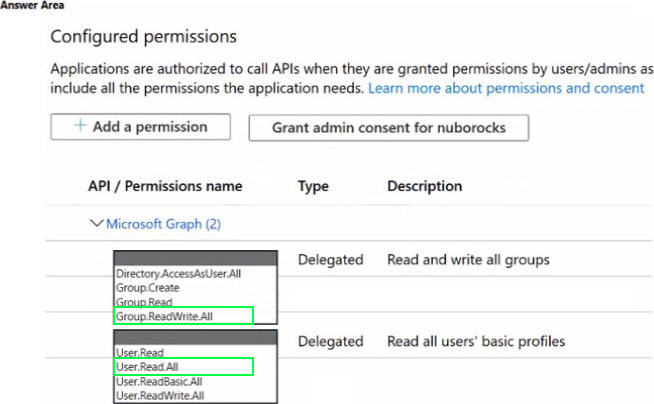Pick the User.ReadBasic.All option
The width and height of the screenshot is (654, 404).
coord(159,381)
